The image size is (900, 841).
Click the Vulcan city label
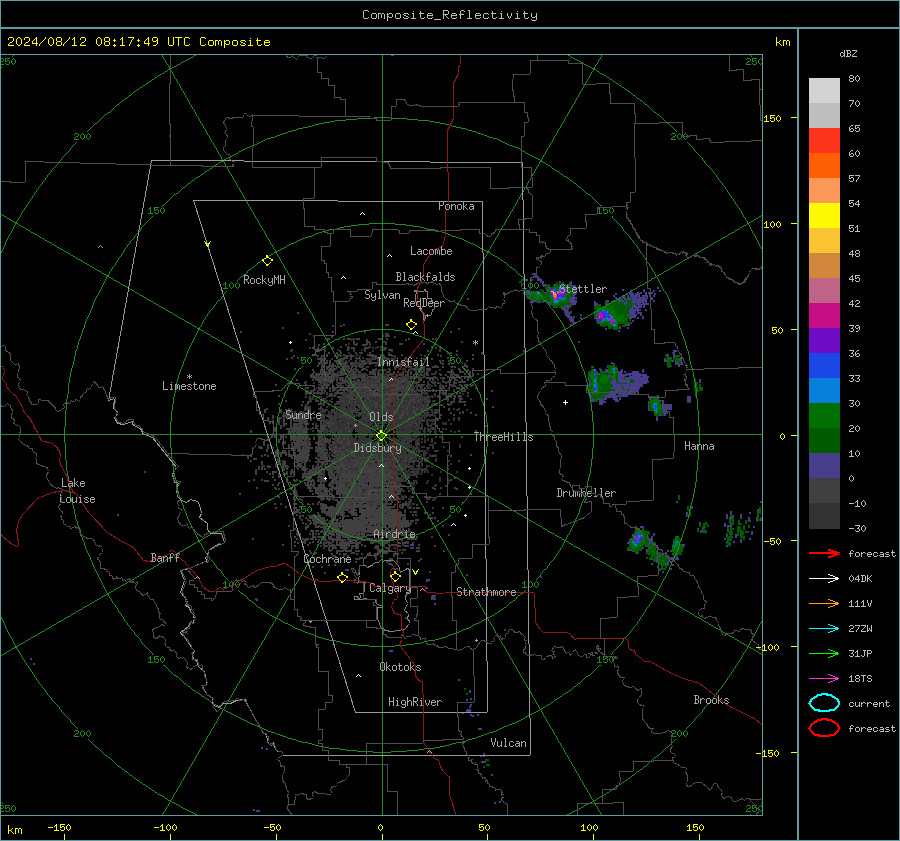pyautogui.click(x=509, y=743)
